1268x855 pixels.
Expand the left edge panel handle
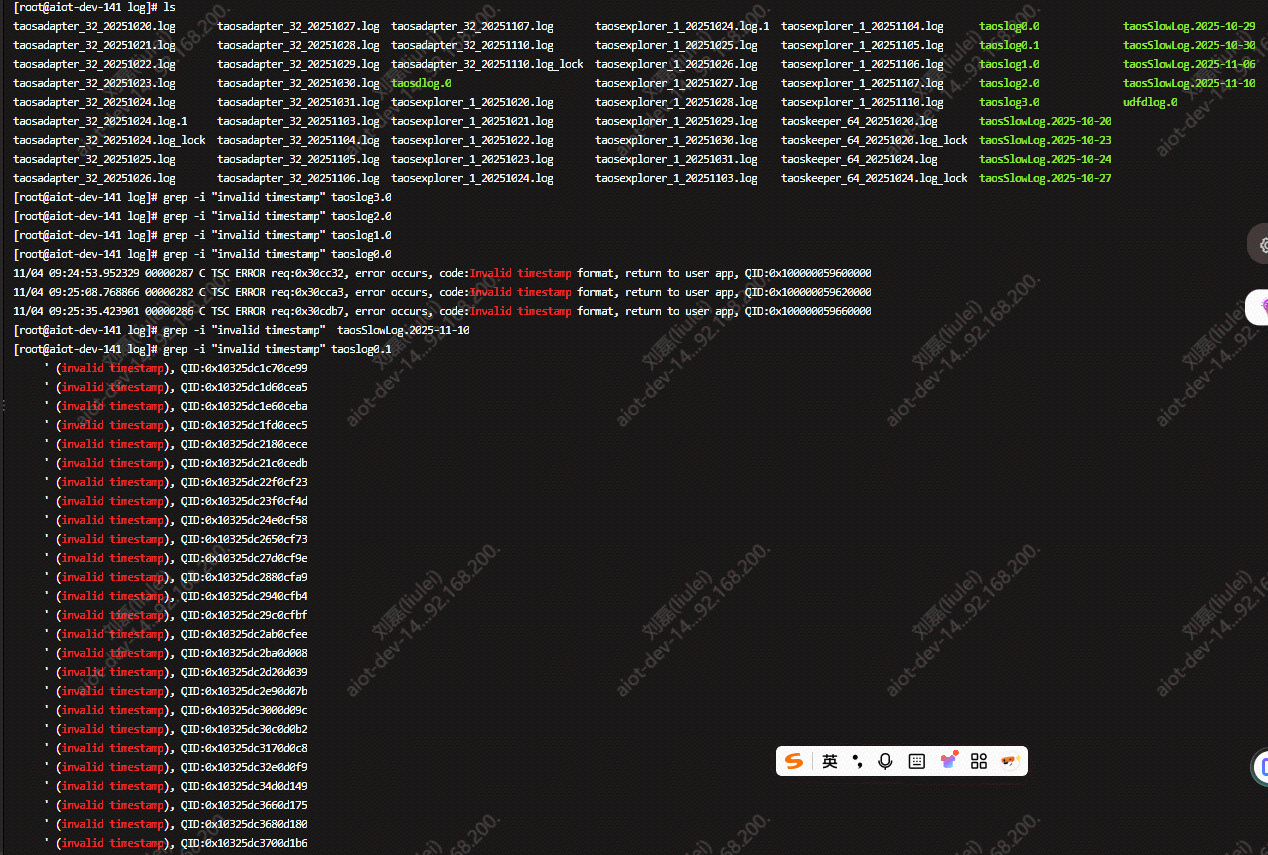[x=3, y=405]
